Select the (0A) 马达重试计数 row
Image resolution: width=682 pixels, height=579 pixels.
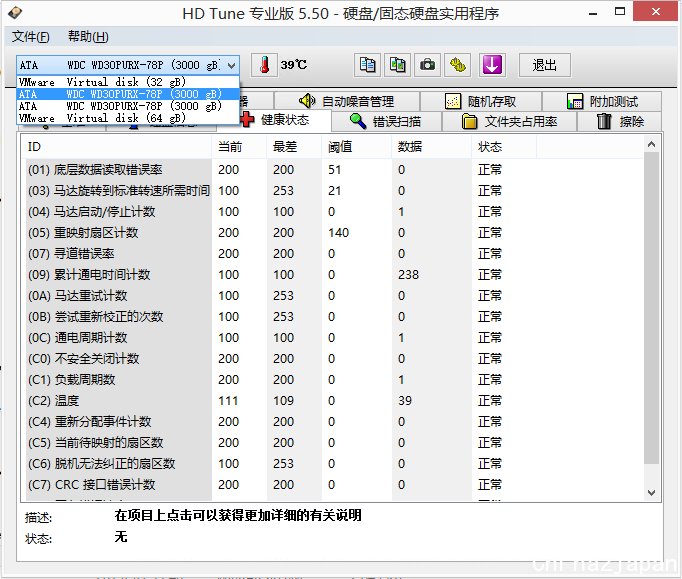[x=333, y=296]
